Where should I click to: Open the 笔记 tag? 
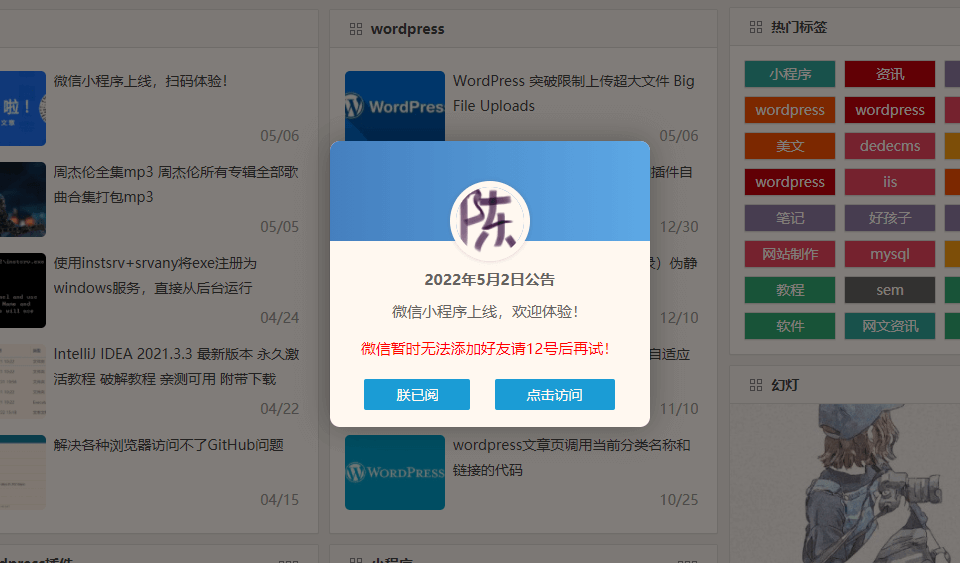[790, 218]
